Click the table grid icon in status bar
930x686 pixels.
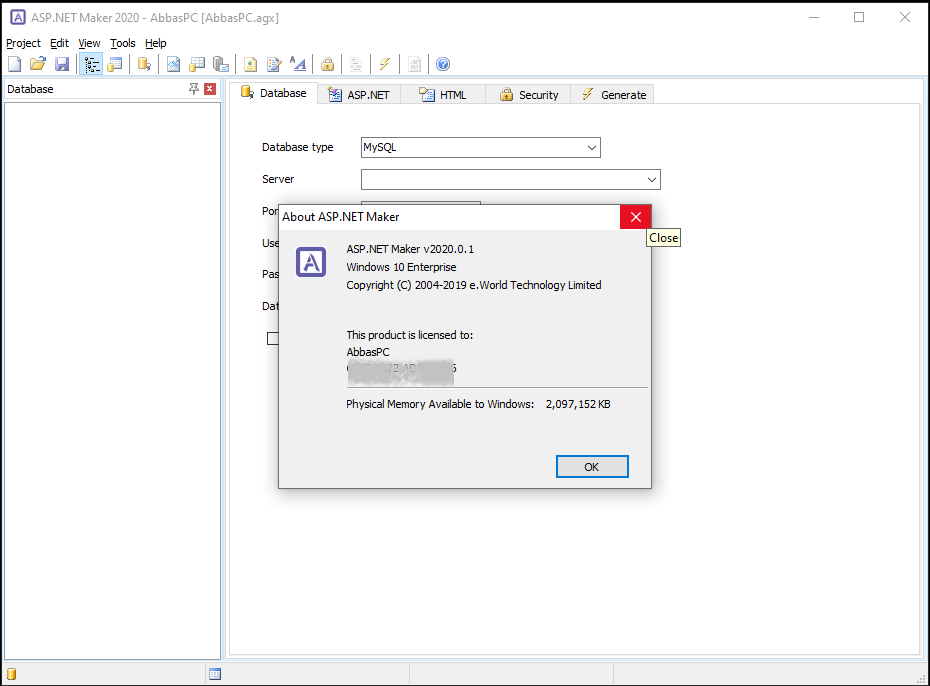pos(215,674)
